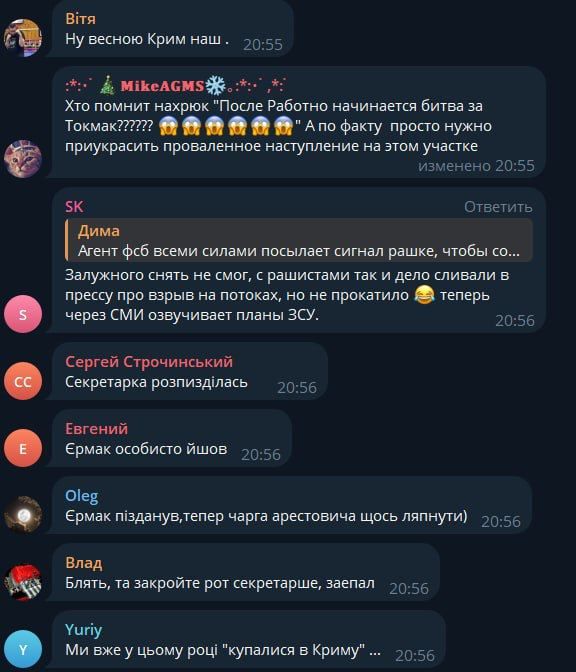Screen dimensions: 576x672
Task: Open the Yuriy username link
Action: pos(84,630)
